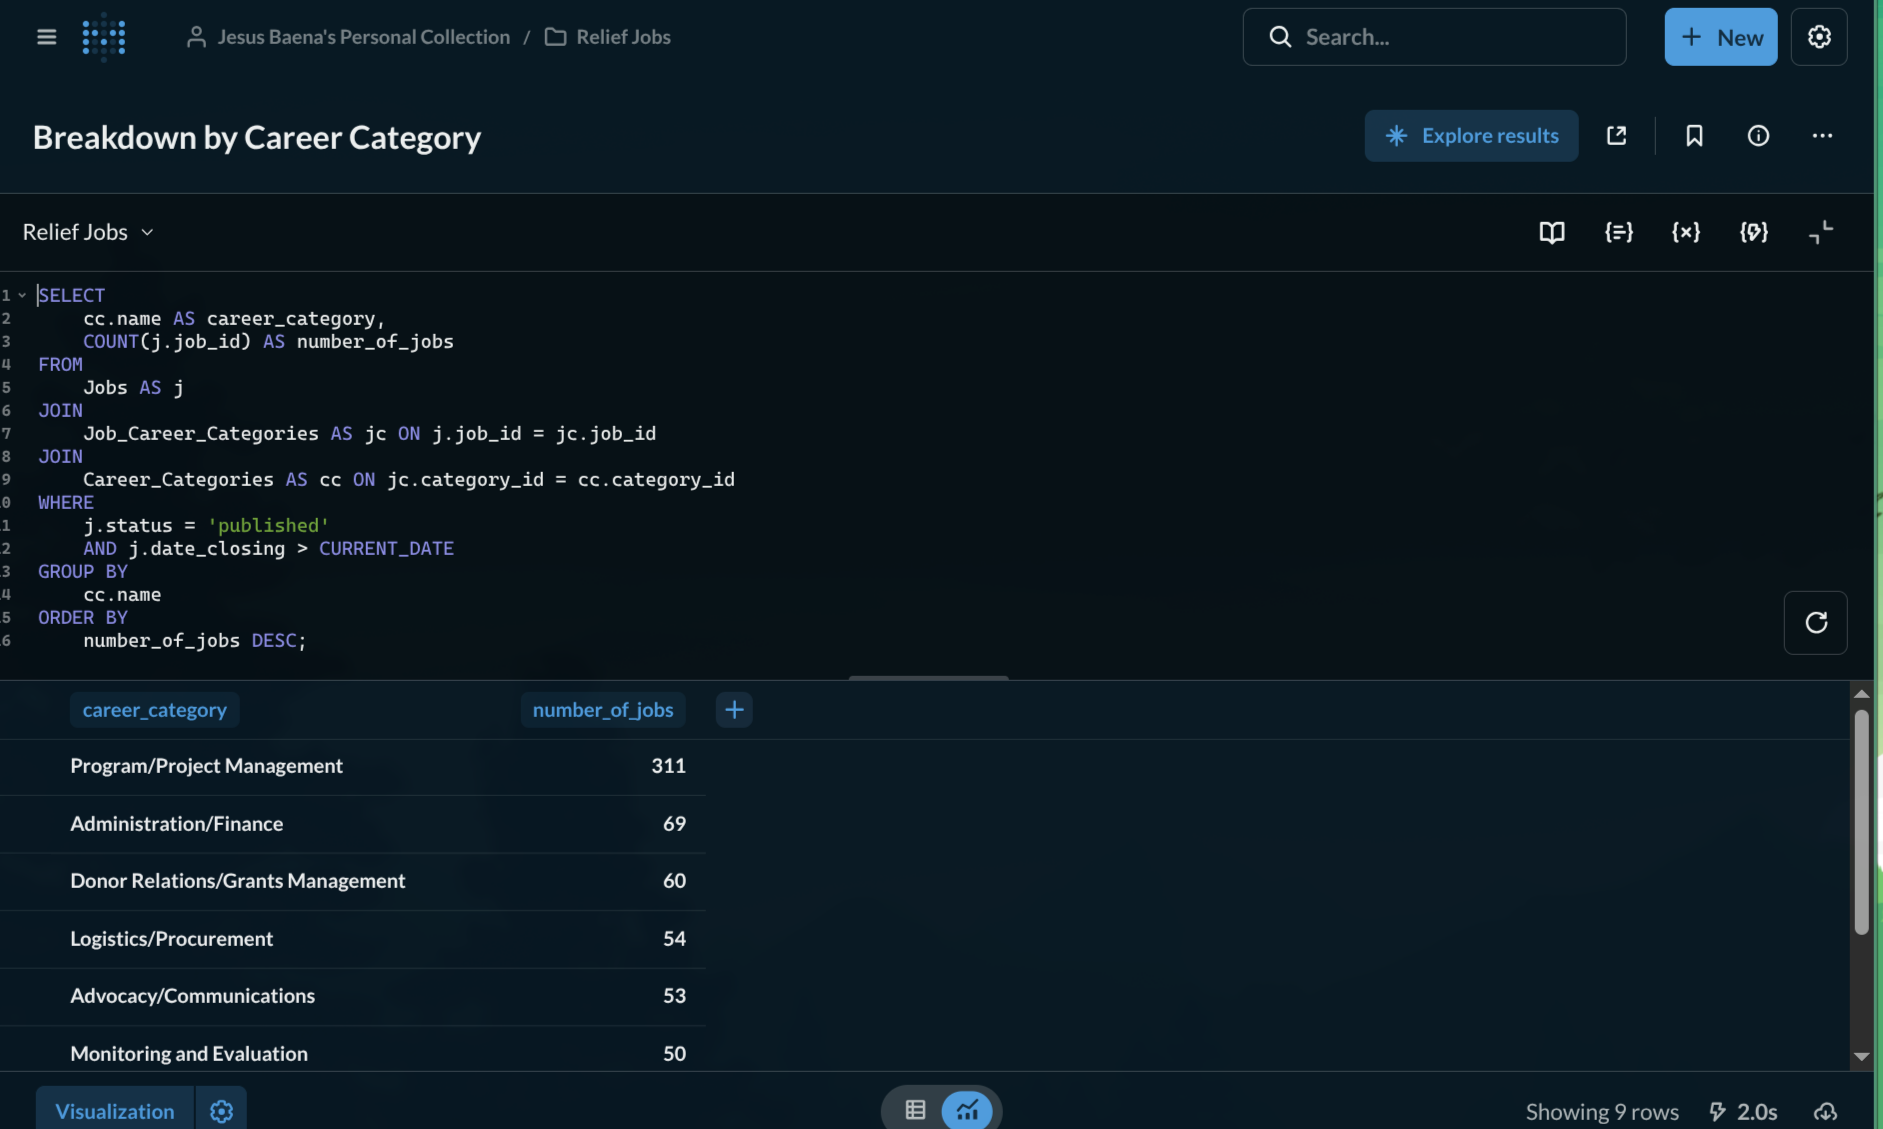Open the sidebar hamburger menu
This screenshot has width=1883, height=1129.
(46, 37)
